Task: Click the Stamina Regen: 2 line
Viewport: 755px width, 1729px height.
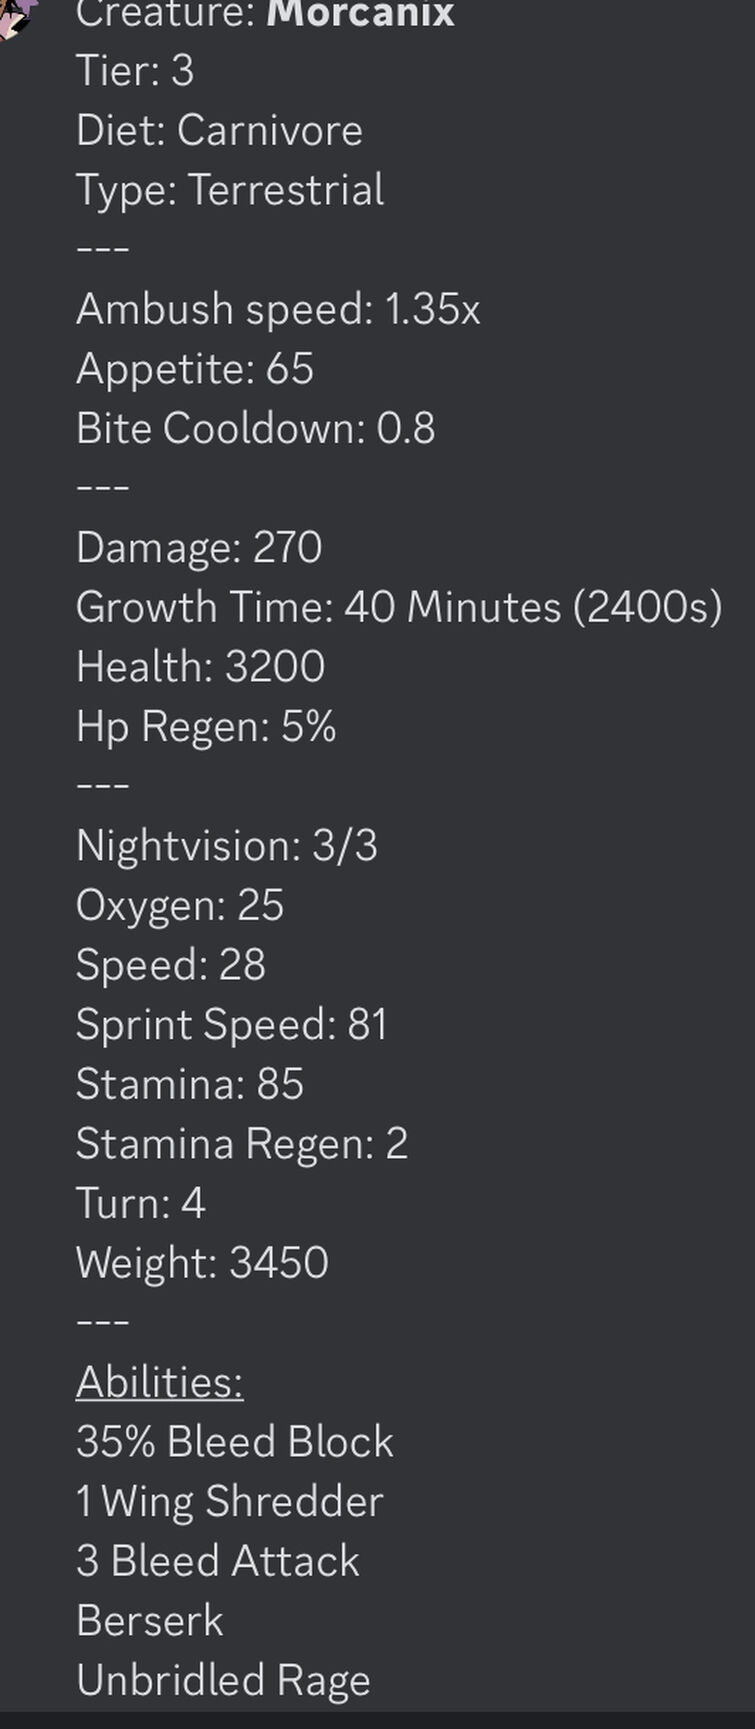Action: (x=242, y=1143)
